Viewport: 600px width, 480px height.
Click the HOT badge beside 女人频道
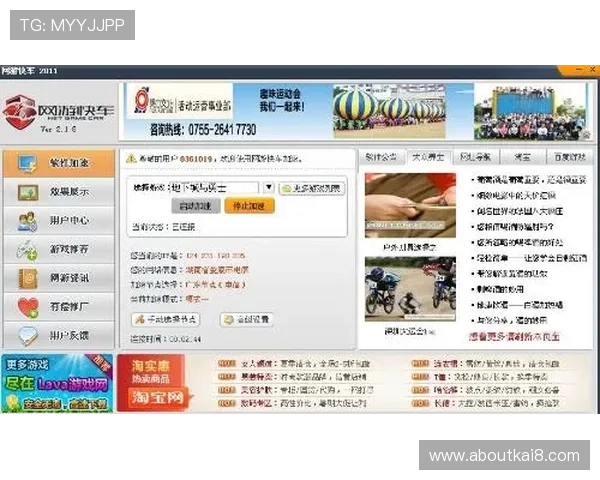coord(227,363)
